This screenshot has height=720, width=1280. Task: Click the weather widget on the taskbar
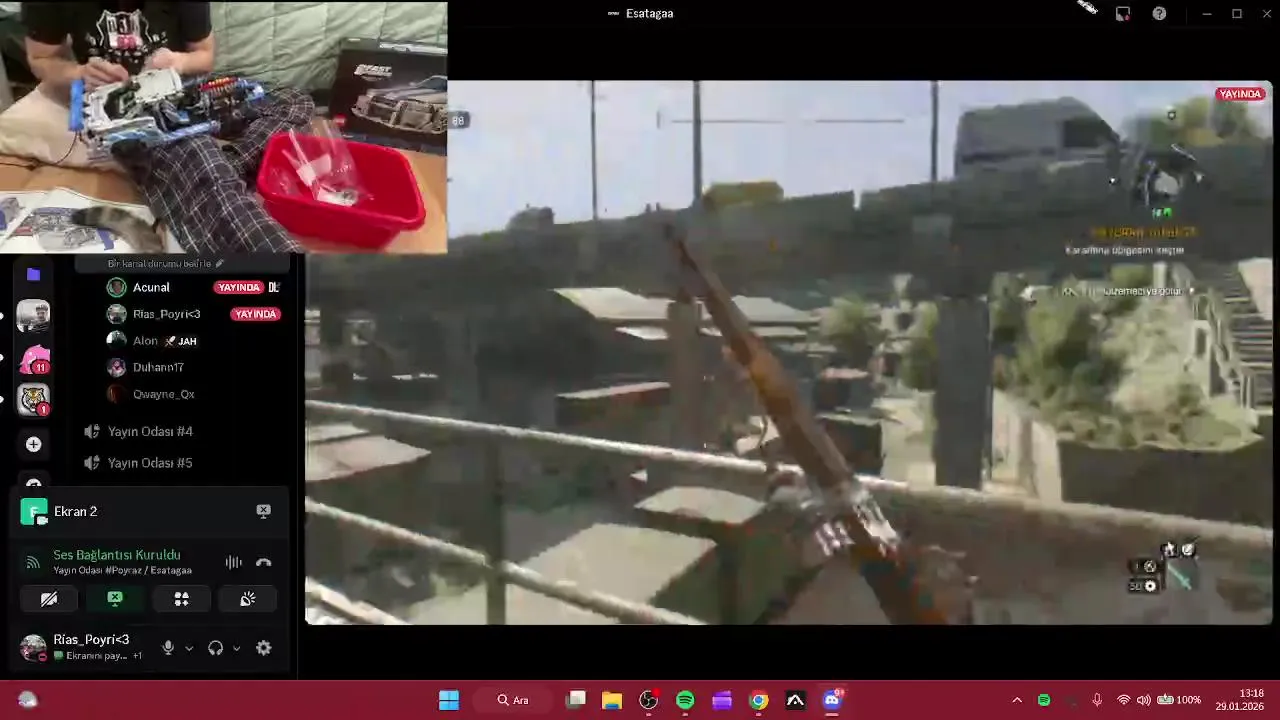coord(27,700)
